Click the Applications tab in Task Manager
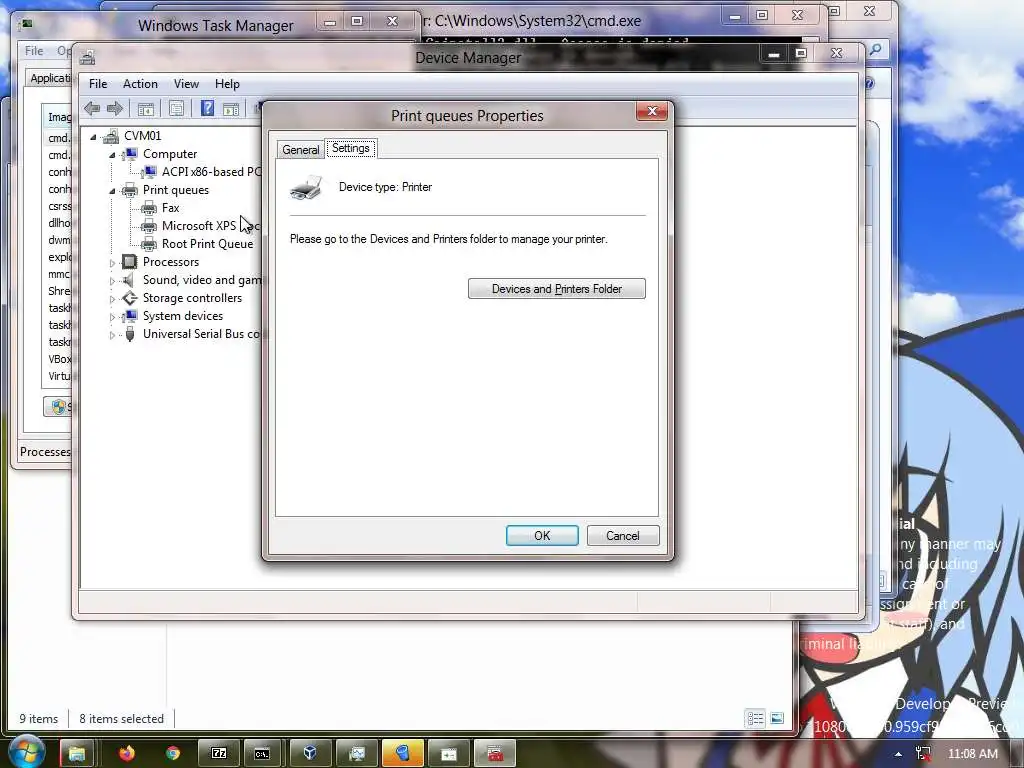1024x768 pixels. click(x=50, y=78)
